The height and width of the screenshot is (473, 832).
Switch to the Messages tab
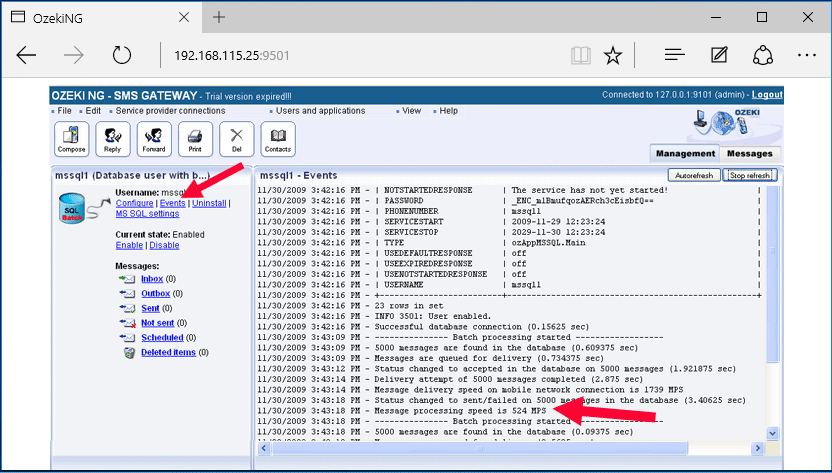pyautogui.click(x=749, y=153)
